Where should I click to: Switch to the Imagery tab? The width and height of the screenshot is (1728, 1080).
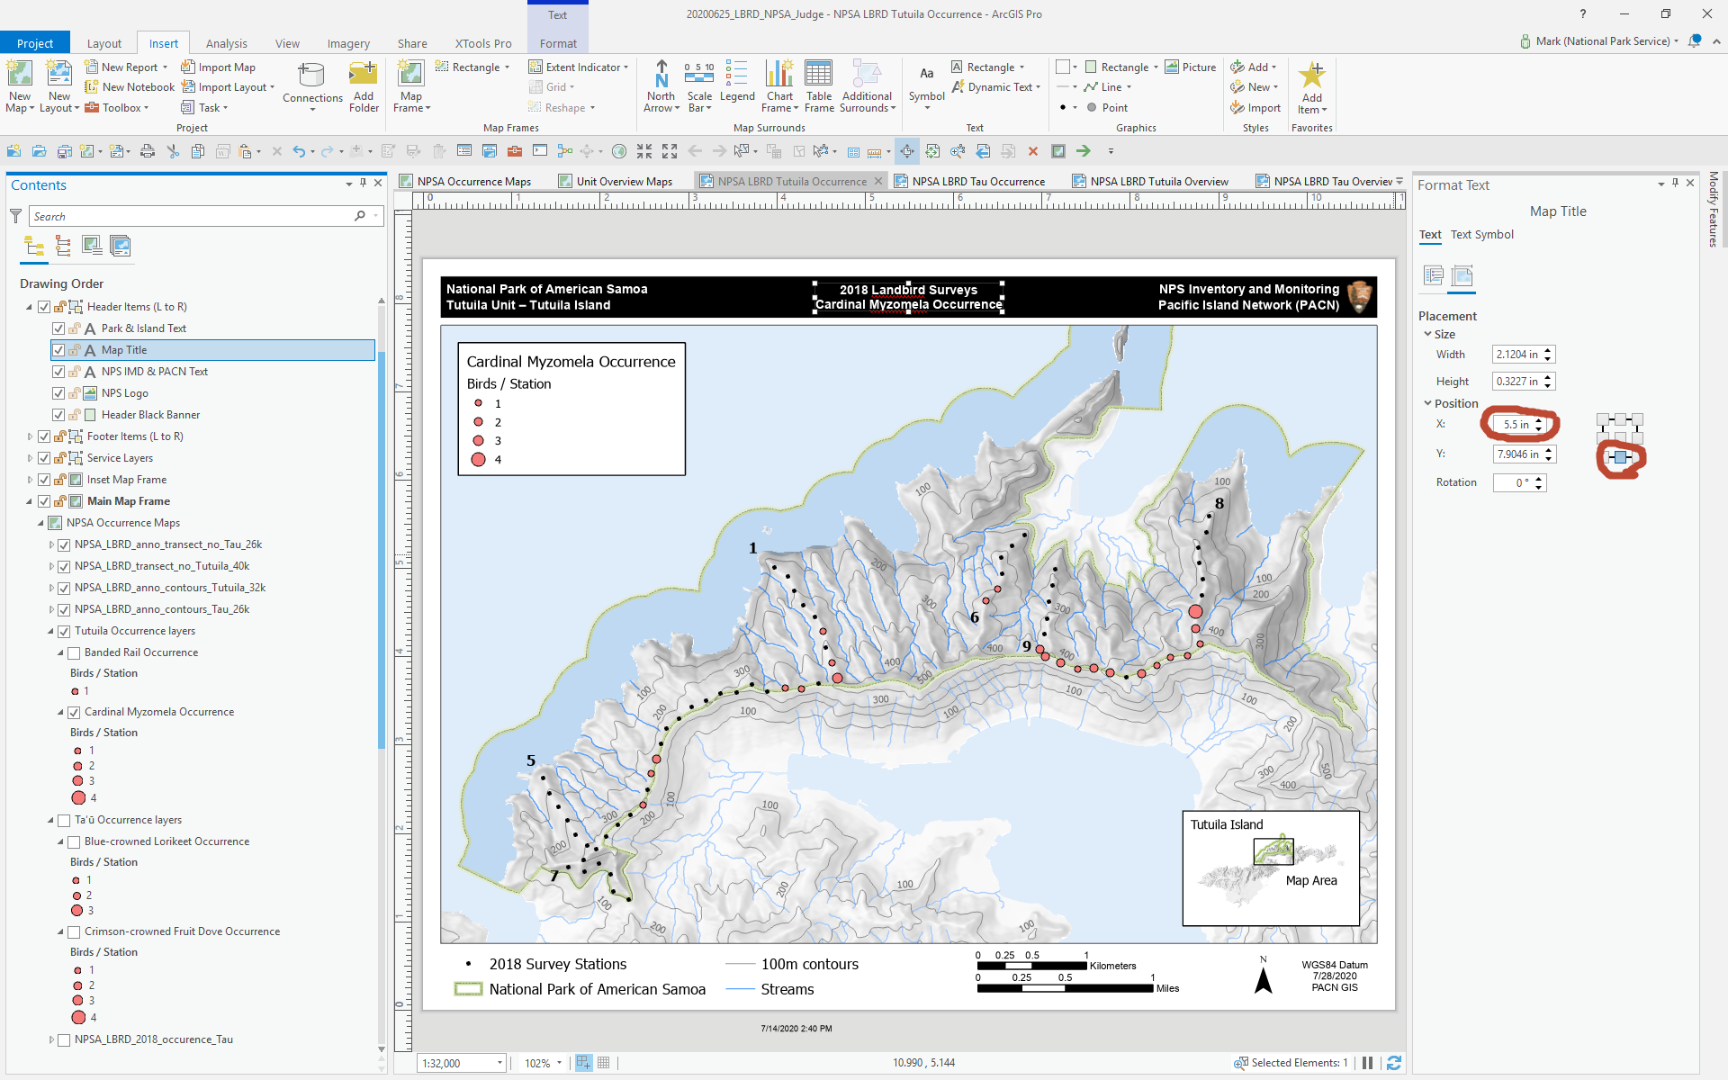[348, 43]
